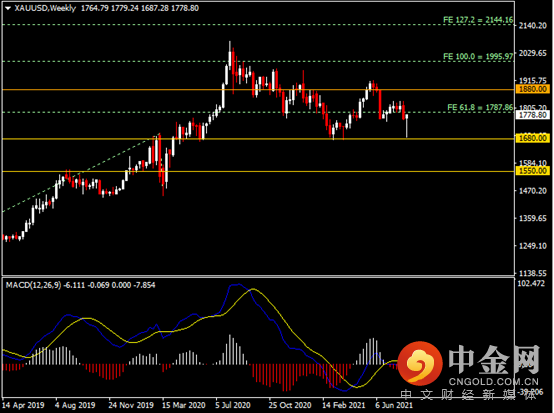Image resolution: width=554 pixels, height=413 pixels.
Task: Click the 1470.20 price scale value
Action: pos(533,191)
